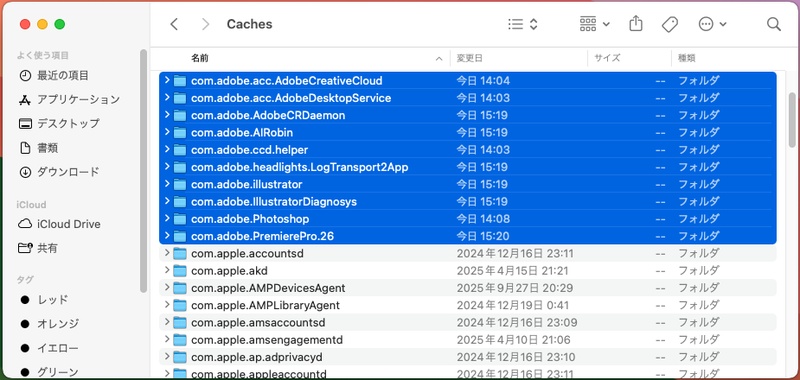Select the com.apple.akd name text
Viewport: 800px width, 380px height.
point(229,271)
